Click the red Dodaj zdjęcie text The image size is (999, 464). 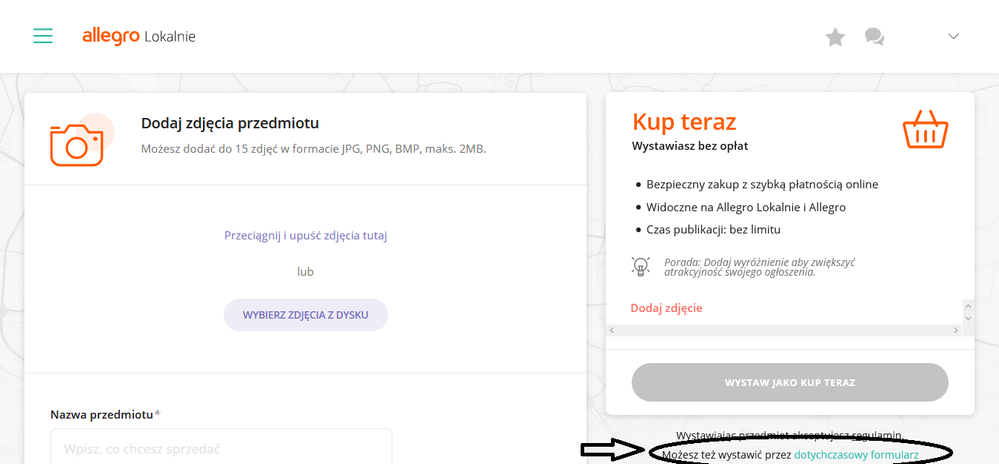(x=666, y=308)
